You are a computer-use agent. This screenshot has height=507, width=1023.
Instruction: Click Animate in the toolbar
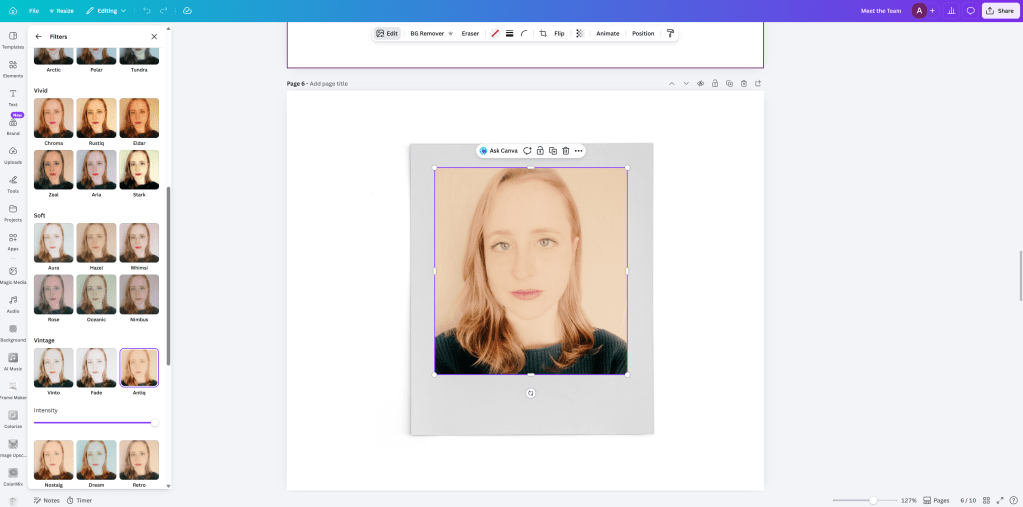point(607,33)
